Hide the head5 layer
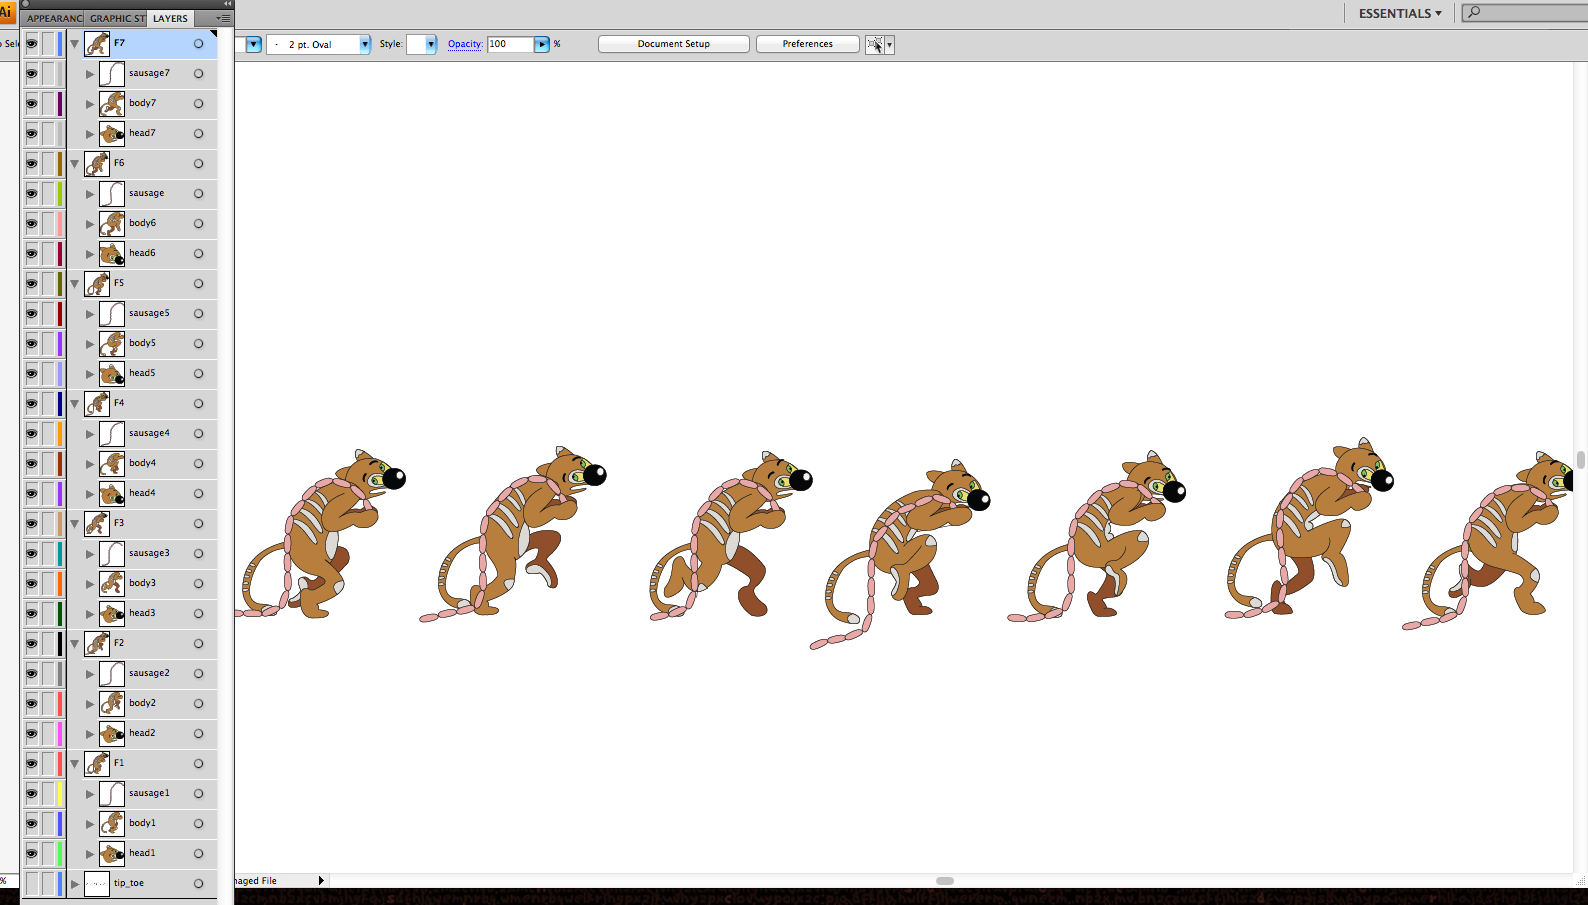 (32, 374)
